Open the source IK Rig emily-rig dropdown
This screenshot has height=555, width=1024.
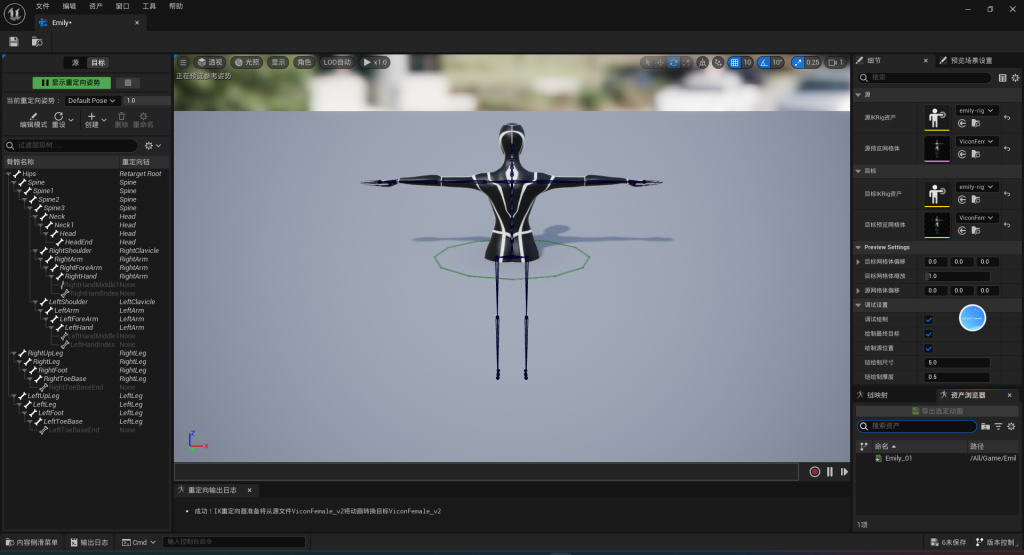[x=977, y=111]
